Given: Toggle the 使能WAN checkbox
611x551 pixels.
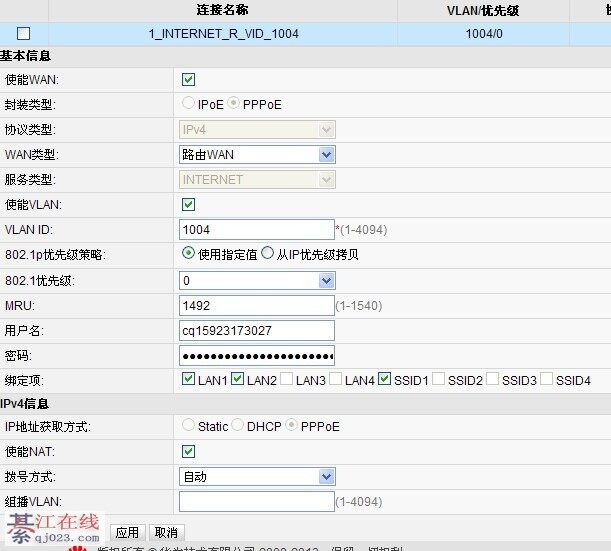Looking at the screenshot, I should (x=188, y=80).
